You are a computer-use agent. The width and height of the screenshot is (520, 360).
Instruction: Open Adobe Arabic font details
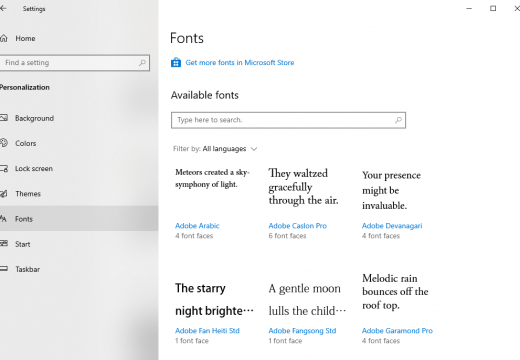coord(197,226)
